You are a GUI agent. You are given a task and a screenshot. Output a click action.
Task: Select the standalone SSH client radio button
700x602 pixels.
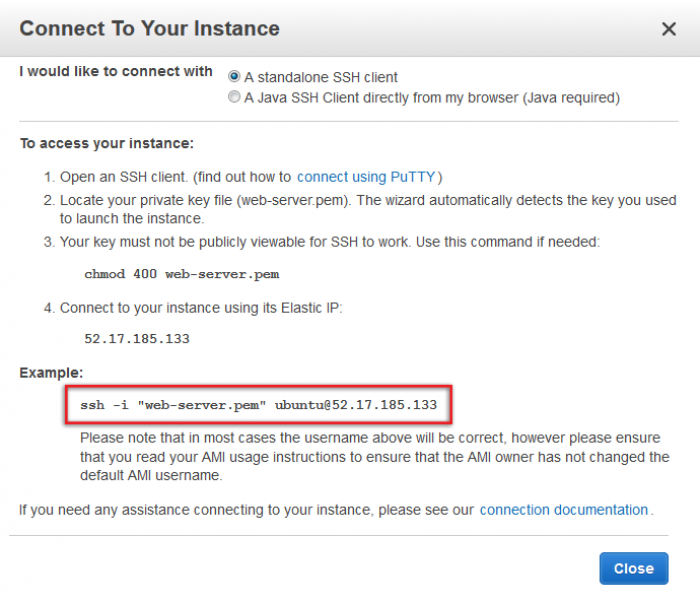(234, 76)
